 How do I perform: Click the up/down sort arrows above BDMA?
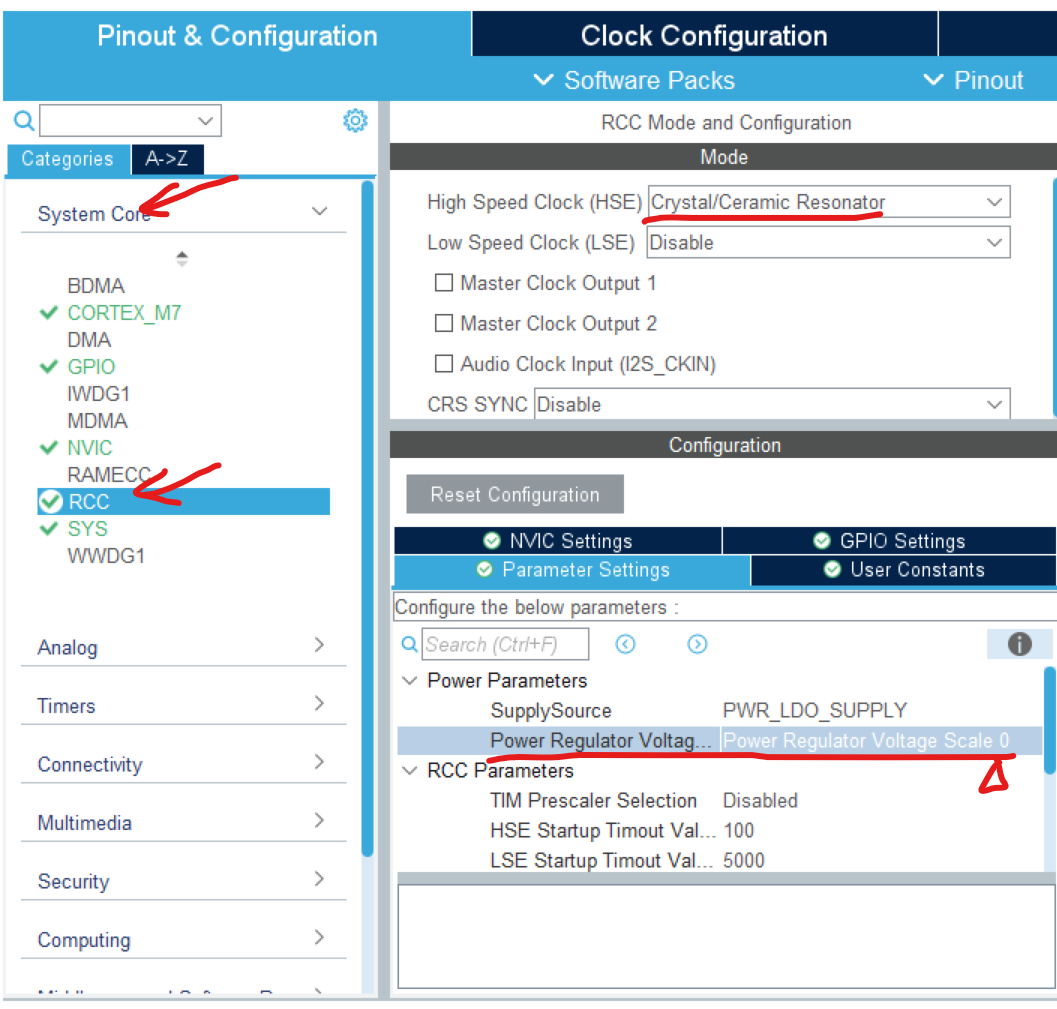(x=182, y=259)
